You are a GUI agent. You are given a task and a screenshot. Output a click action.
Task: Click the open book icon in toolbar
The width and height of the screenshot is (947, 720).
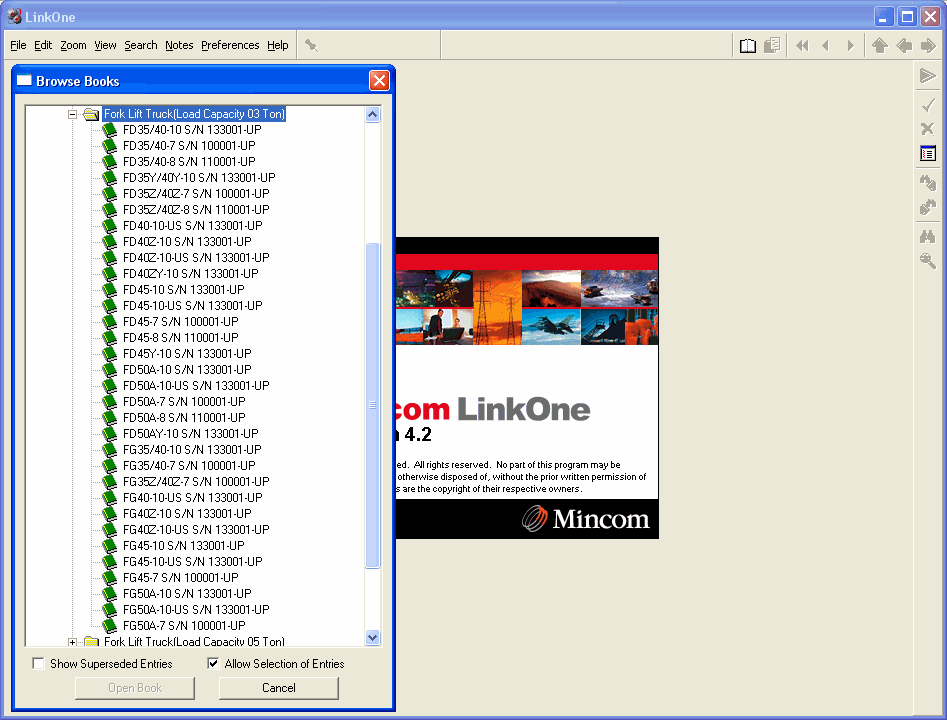tap(748, 46)
